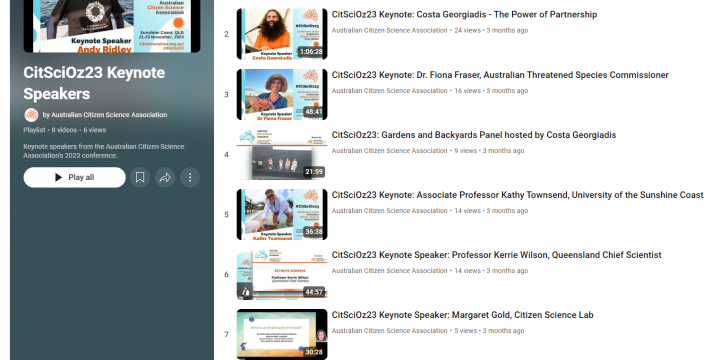Open title about Associate Professor Kathy Townsend
Screen dimensions: 720x360
coord(518,195)
